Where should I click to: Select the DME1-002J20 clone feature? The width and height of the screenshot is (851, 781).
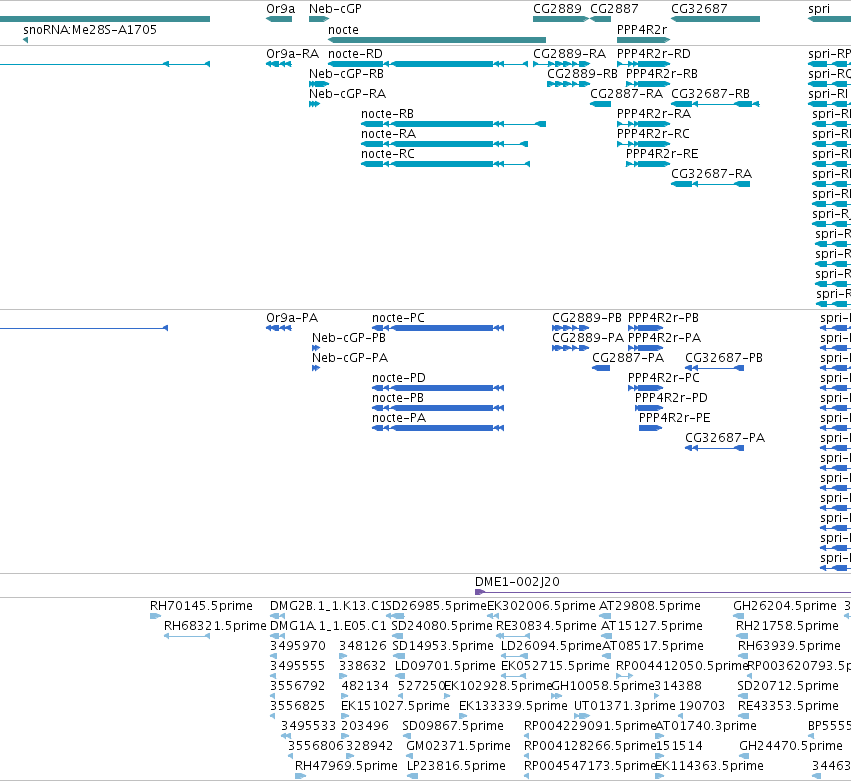pyautogui.click(x=663, y=592)
